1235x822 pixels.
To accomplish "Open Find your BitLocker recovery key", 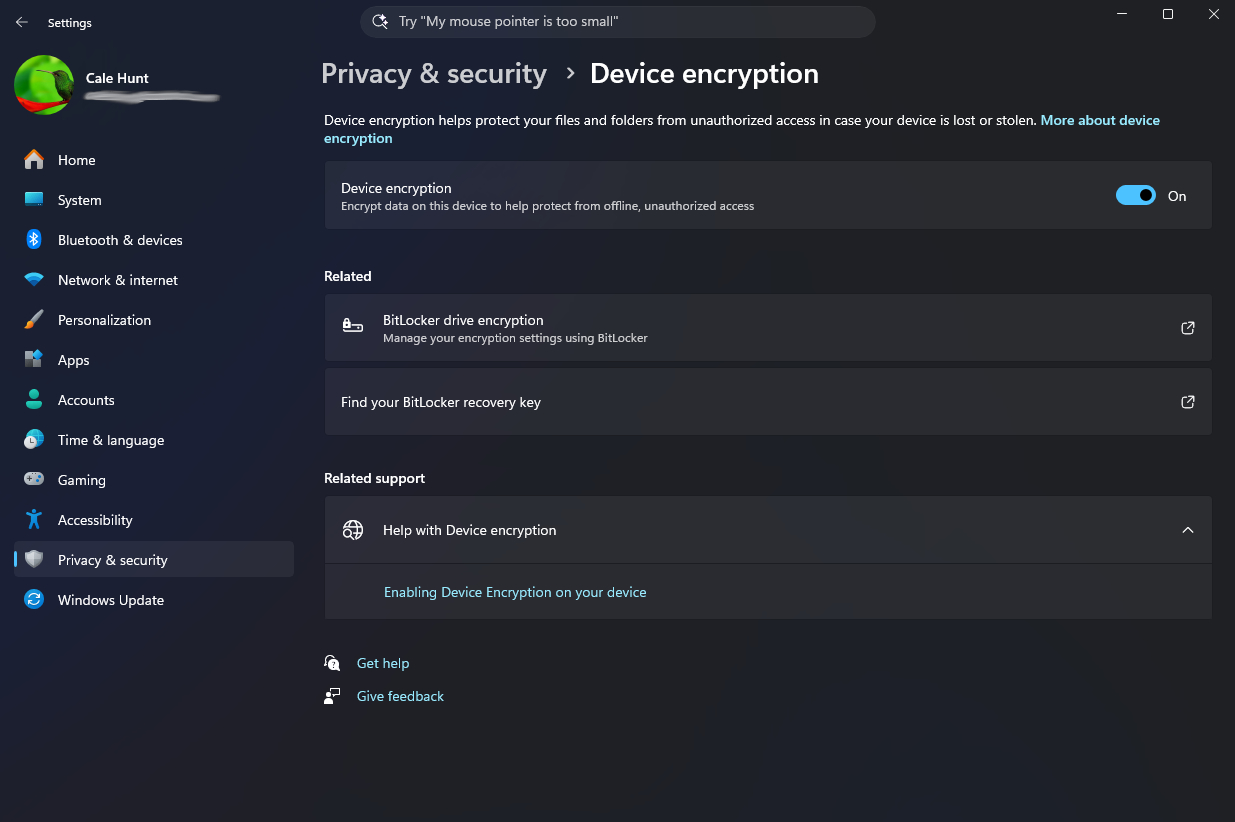I will pos(768,402).
